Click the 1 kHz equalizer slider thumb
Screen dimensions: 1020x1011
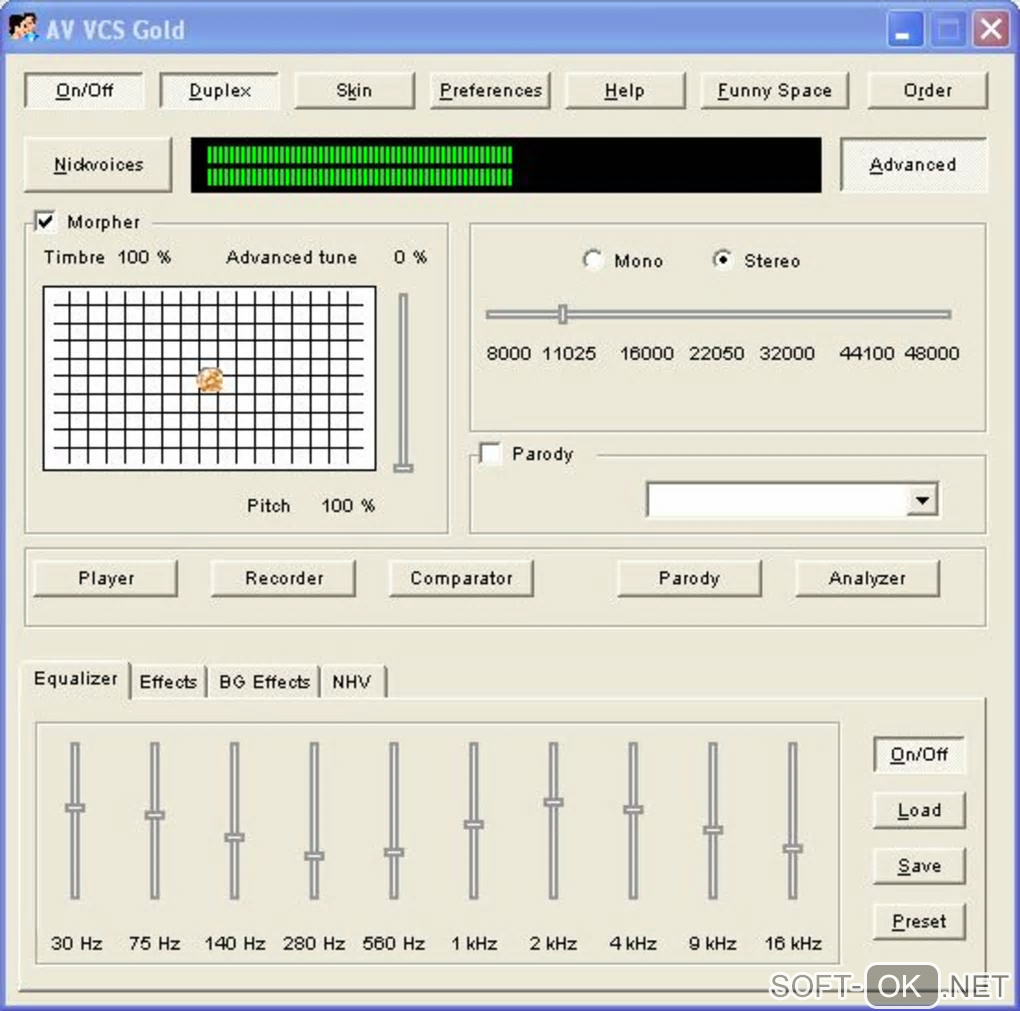[474, 825]
